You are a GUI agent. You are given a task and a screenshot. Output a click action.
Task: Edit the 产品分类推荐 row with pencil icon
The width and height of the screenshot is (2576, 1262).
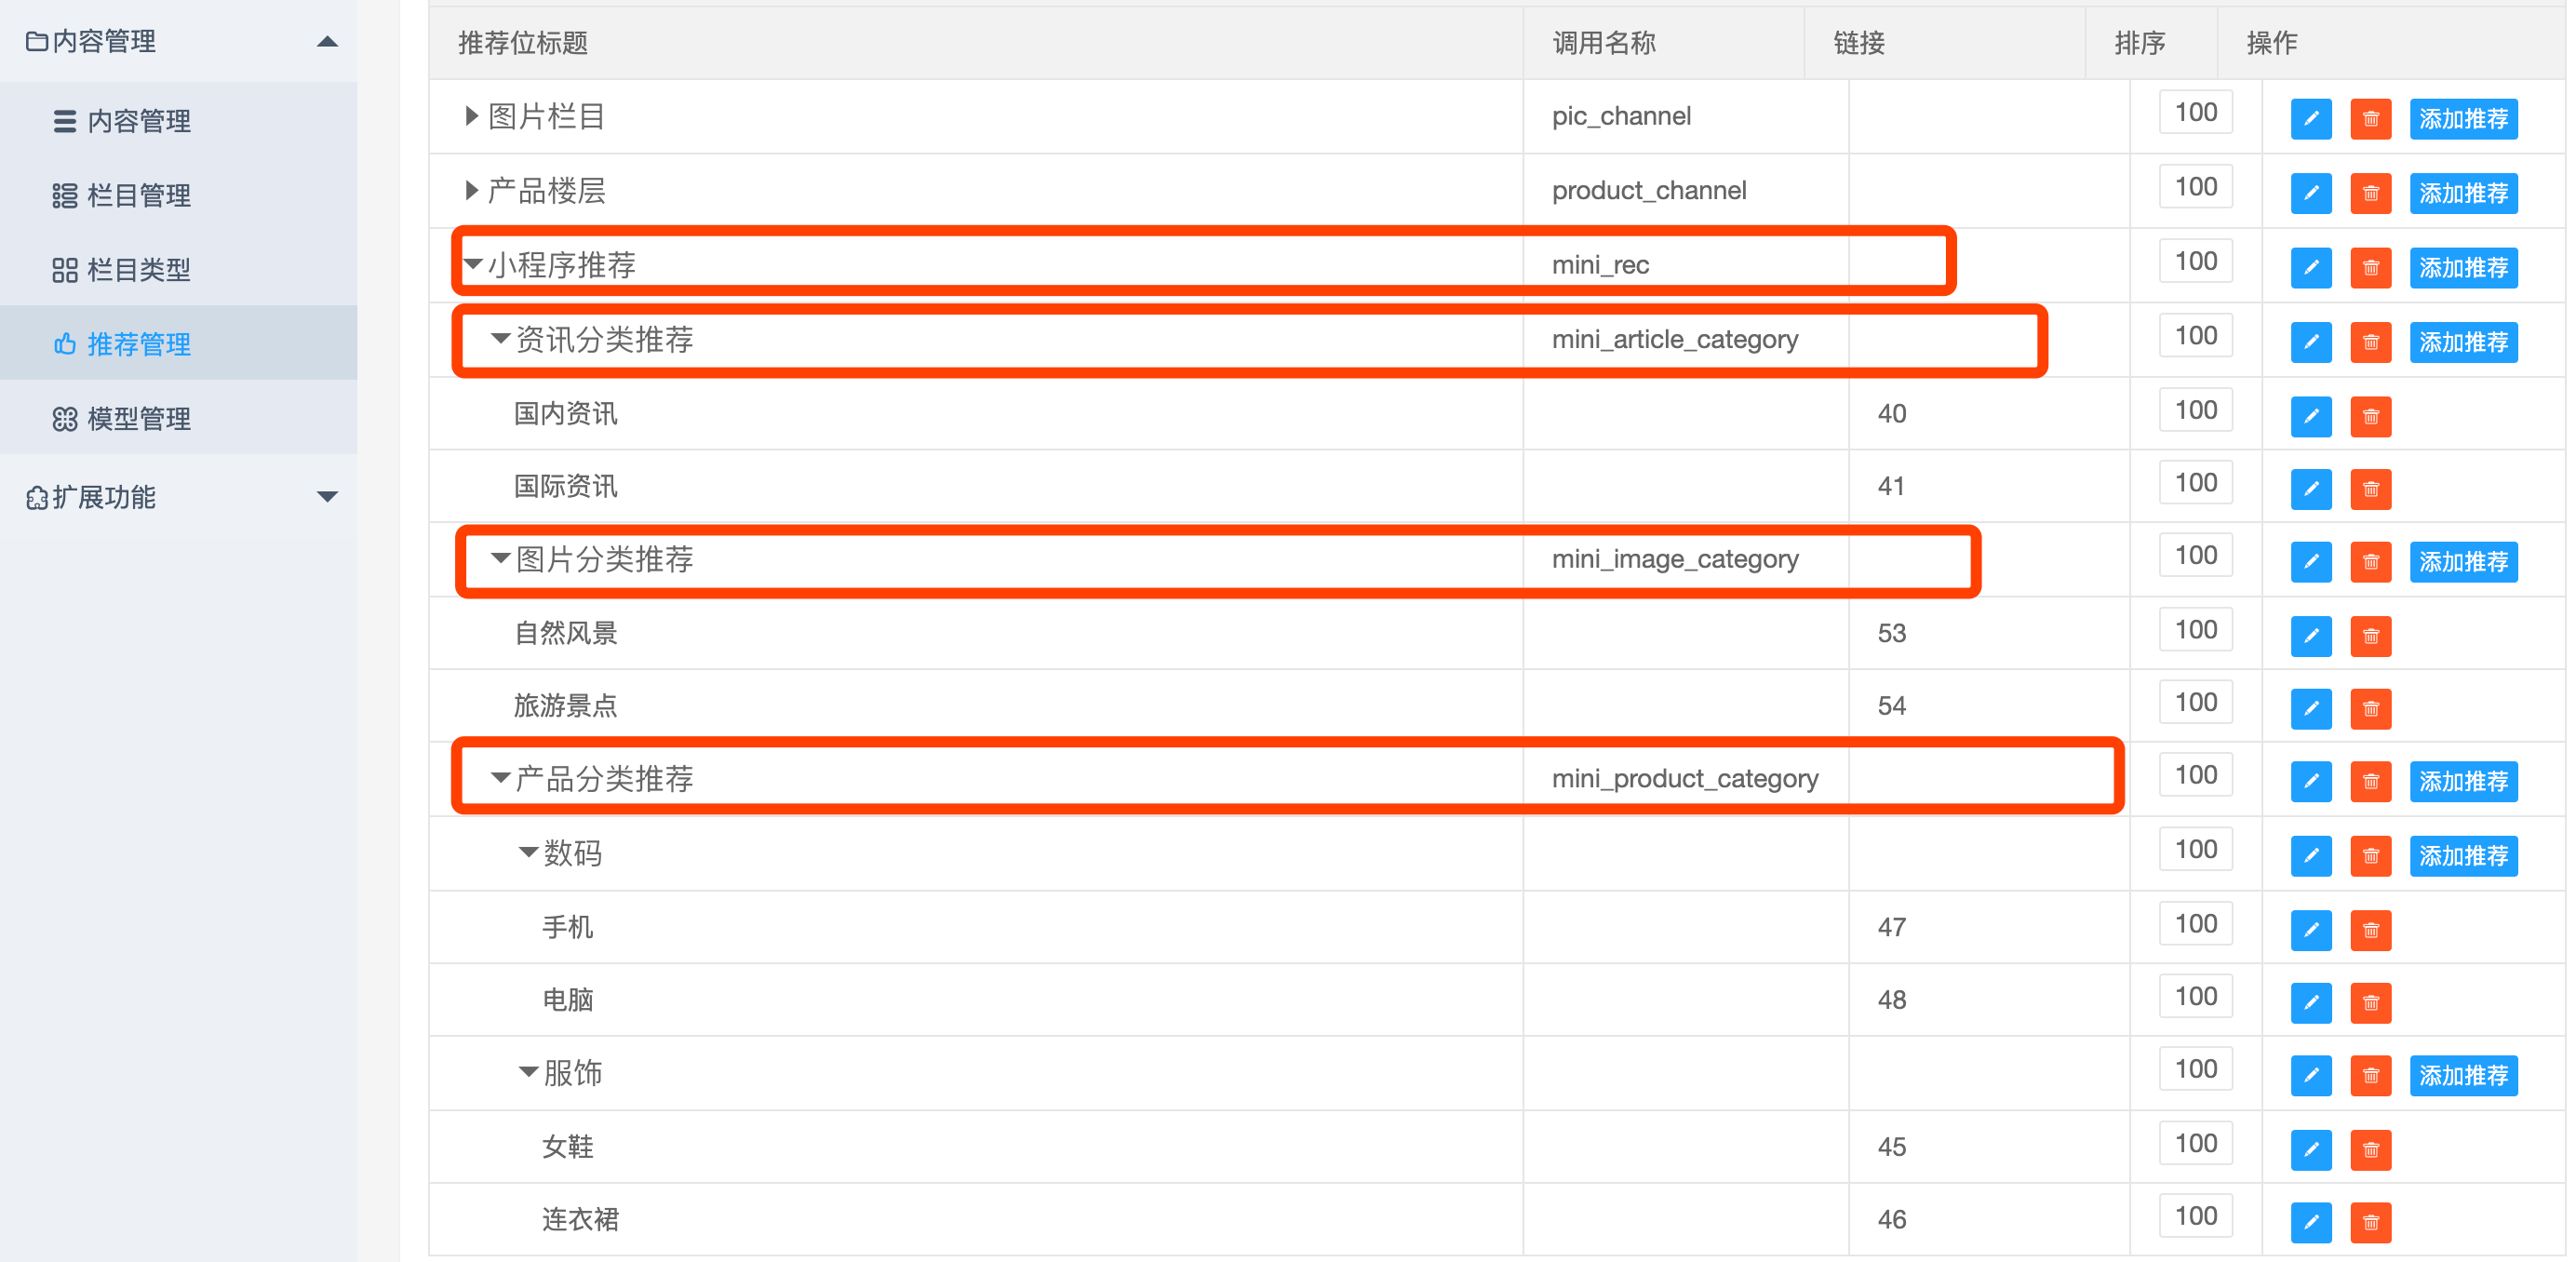tap(2310, 781)
